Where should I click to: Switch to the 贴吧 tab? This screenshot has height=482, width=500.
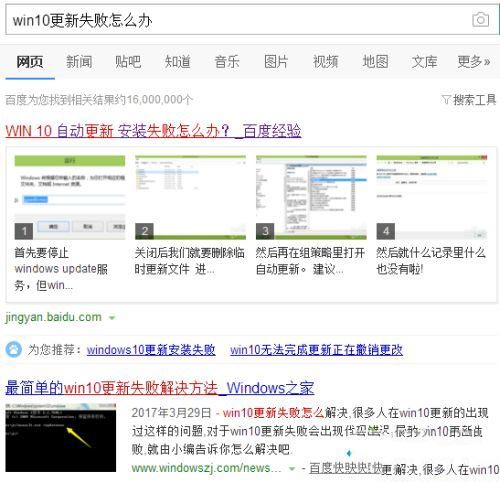[128, 62]
